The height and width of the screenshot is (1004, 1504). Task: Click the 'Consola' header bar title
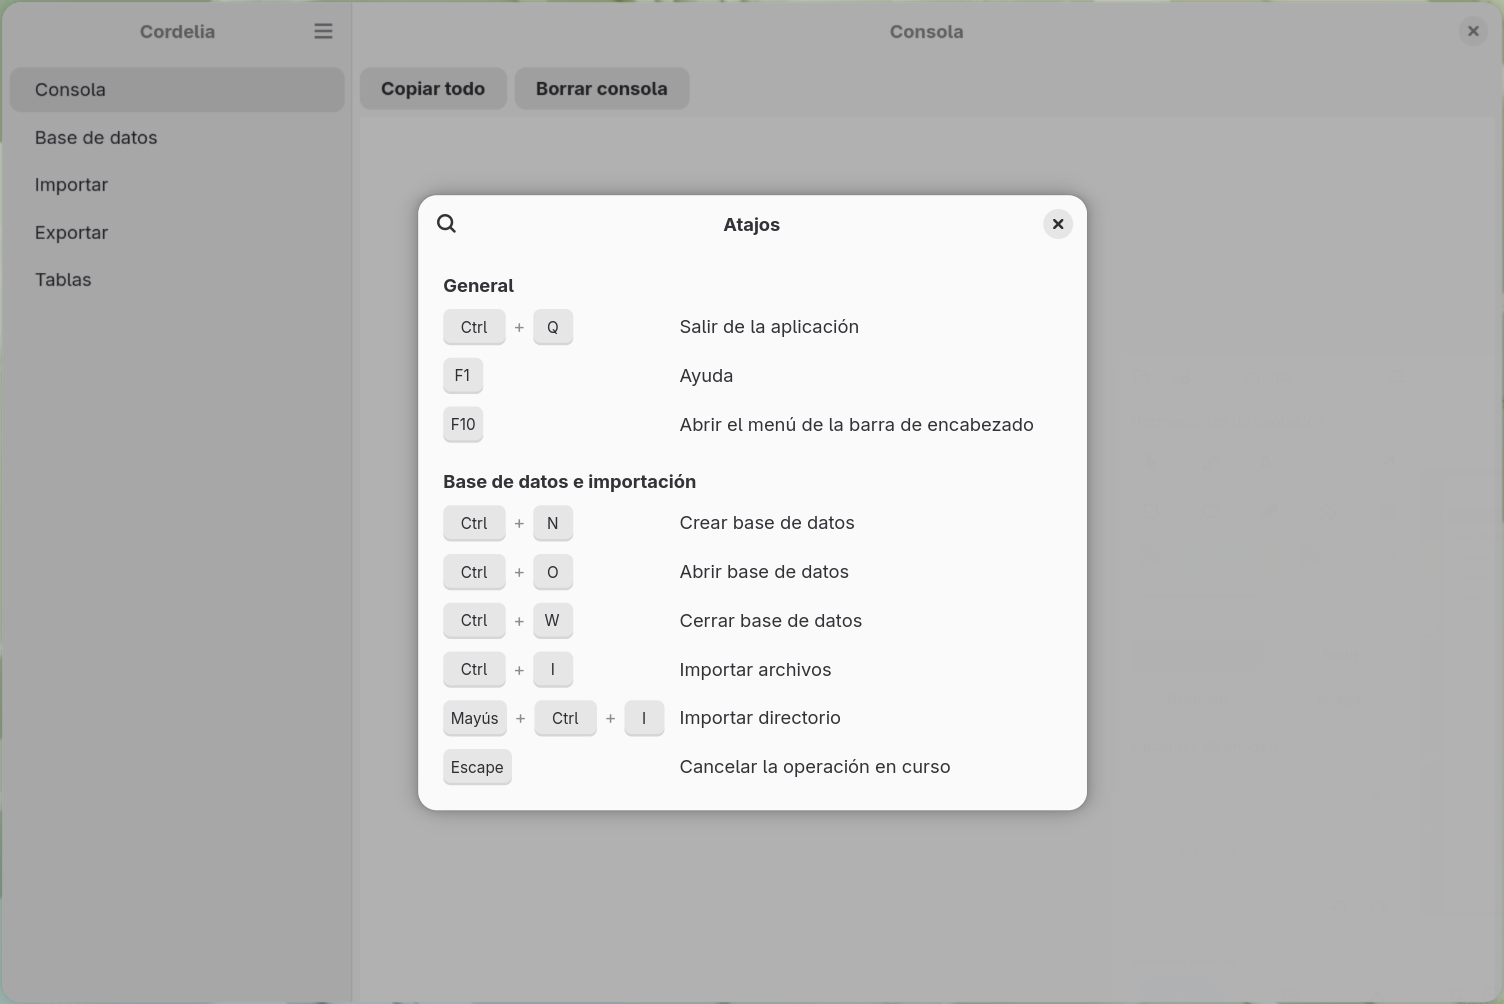[927, 32]
